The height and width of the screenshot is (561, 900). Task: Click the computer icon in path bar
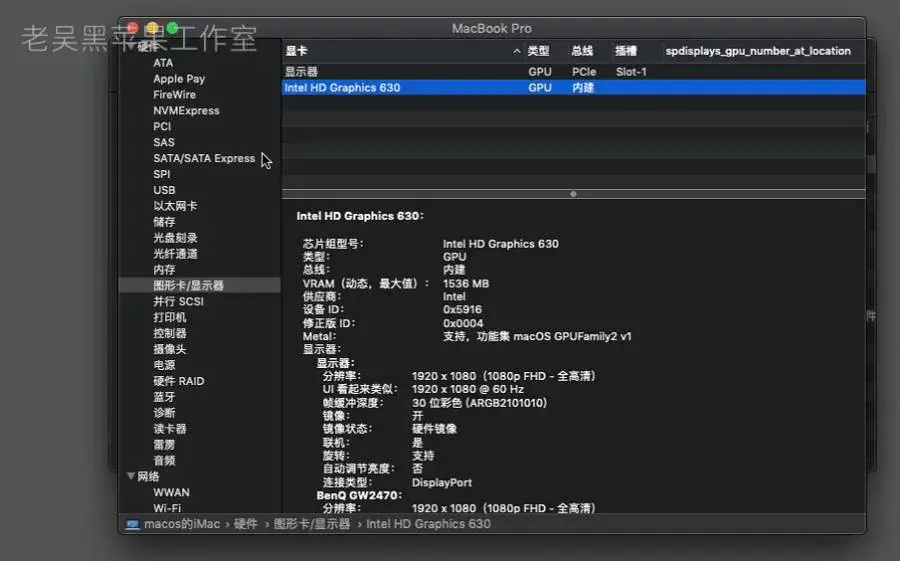[133, 524]
